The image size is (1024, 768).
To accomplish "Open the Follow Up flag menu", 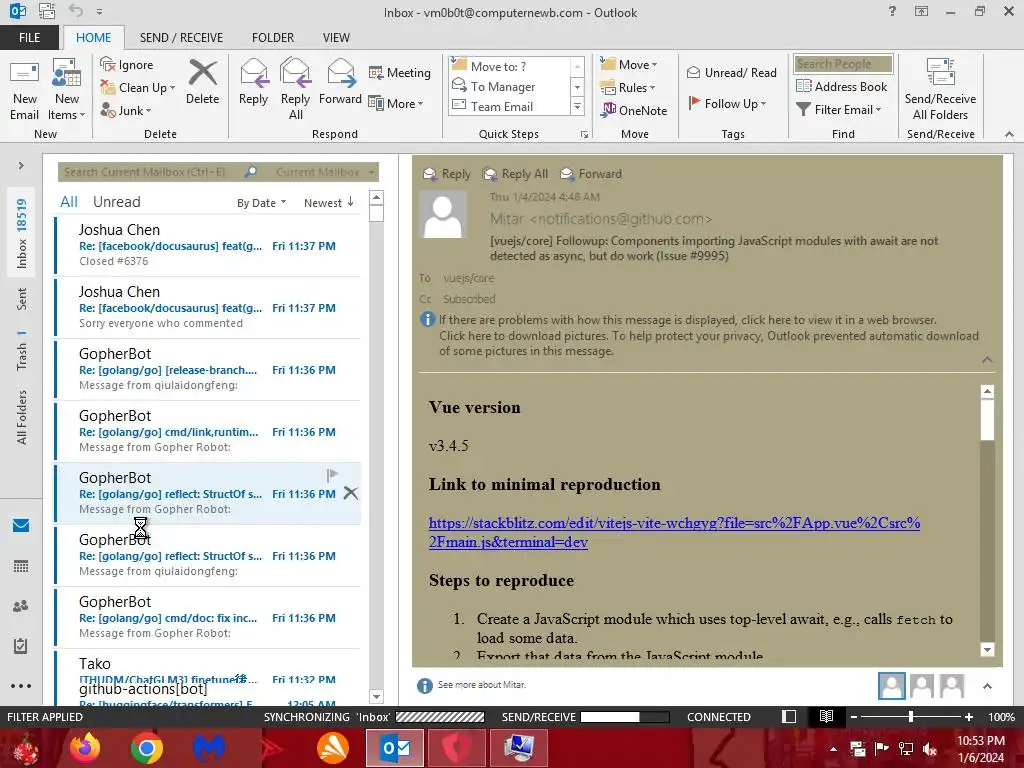I will point(727,103).
